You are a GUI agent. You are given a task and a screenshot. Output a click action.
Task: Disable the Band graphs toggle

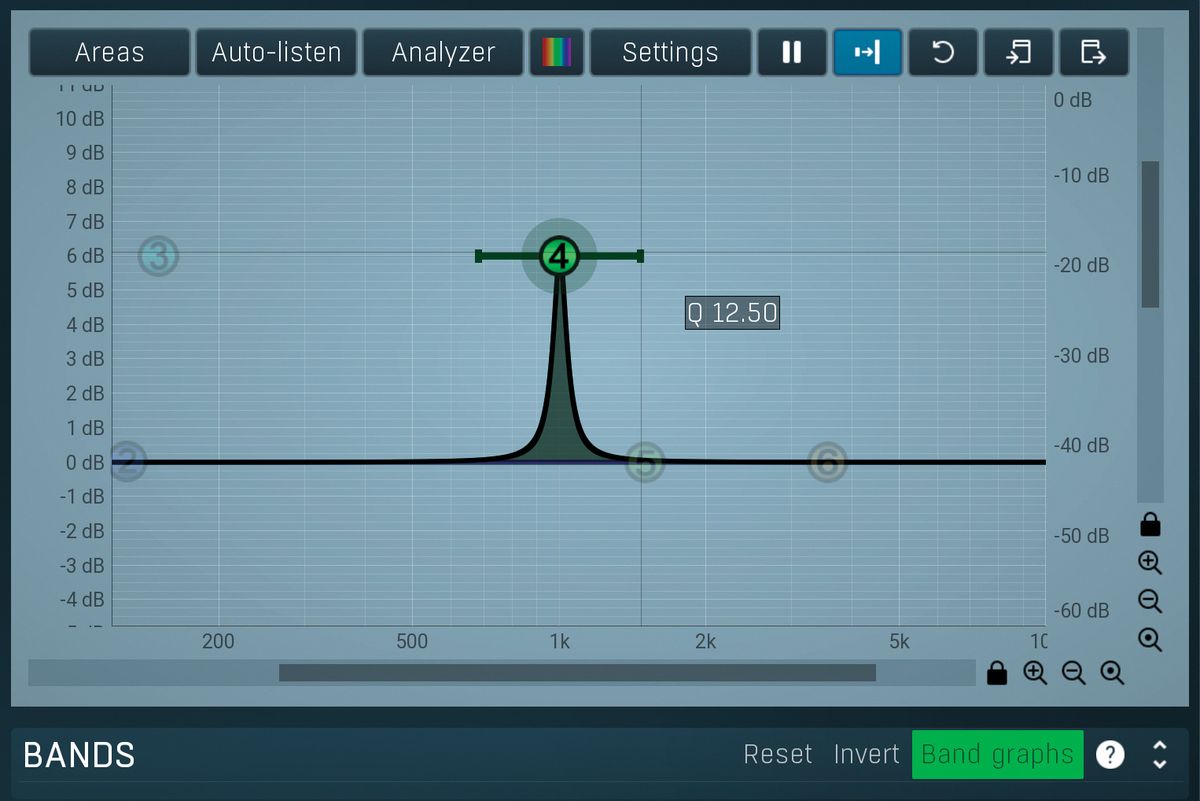(x=996, y=754)
